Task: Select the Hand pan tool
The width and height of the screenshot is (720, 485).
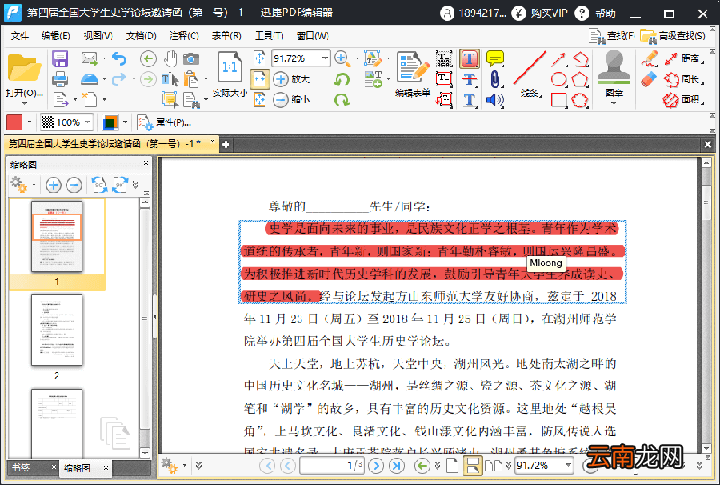Action: [171, 59]
